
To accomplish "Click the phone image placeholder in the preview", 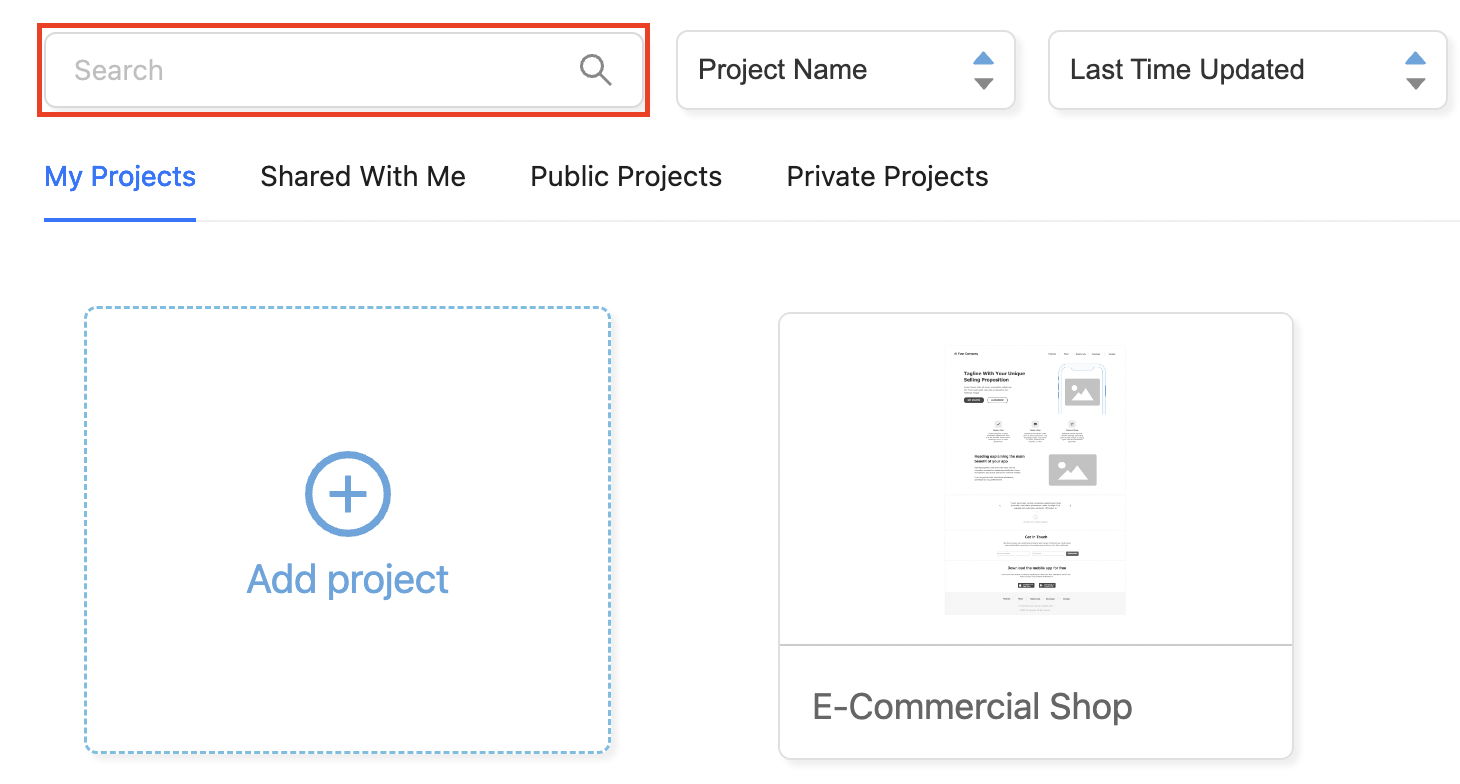I will click(x=1082, y=391).
